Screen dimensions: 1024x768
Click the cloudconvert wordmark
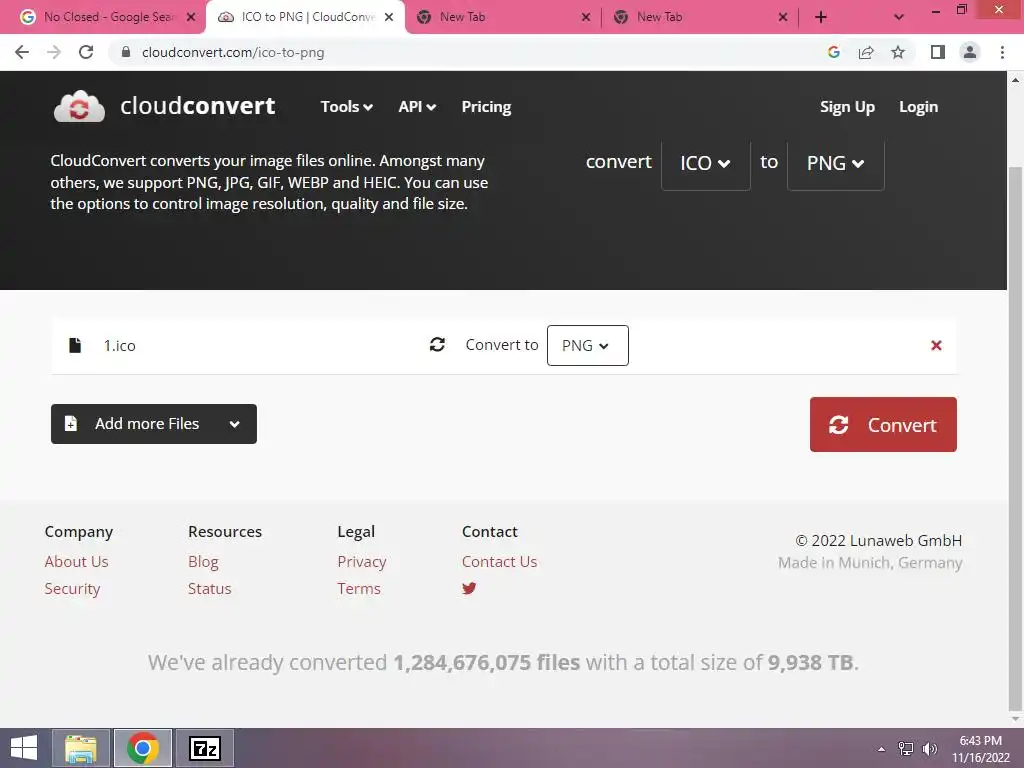coord(198,106)
